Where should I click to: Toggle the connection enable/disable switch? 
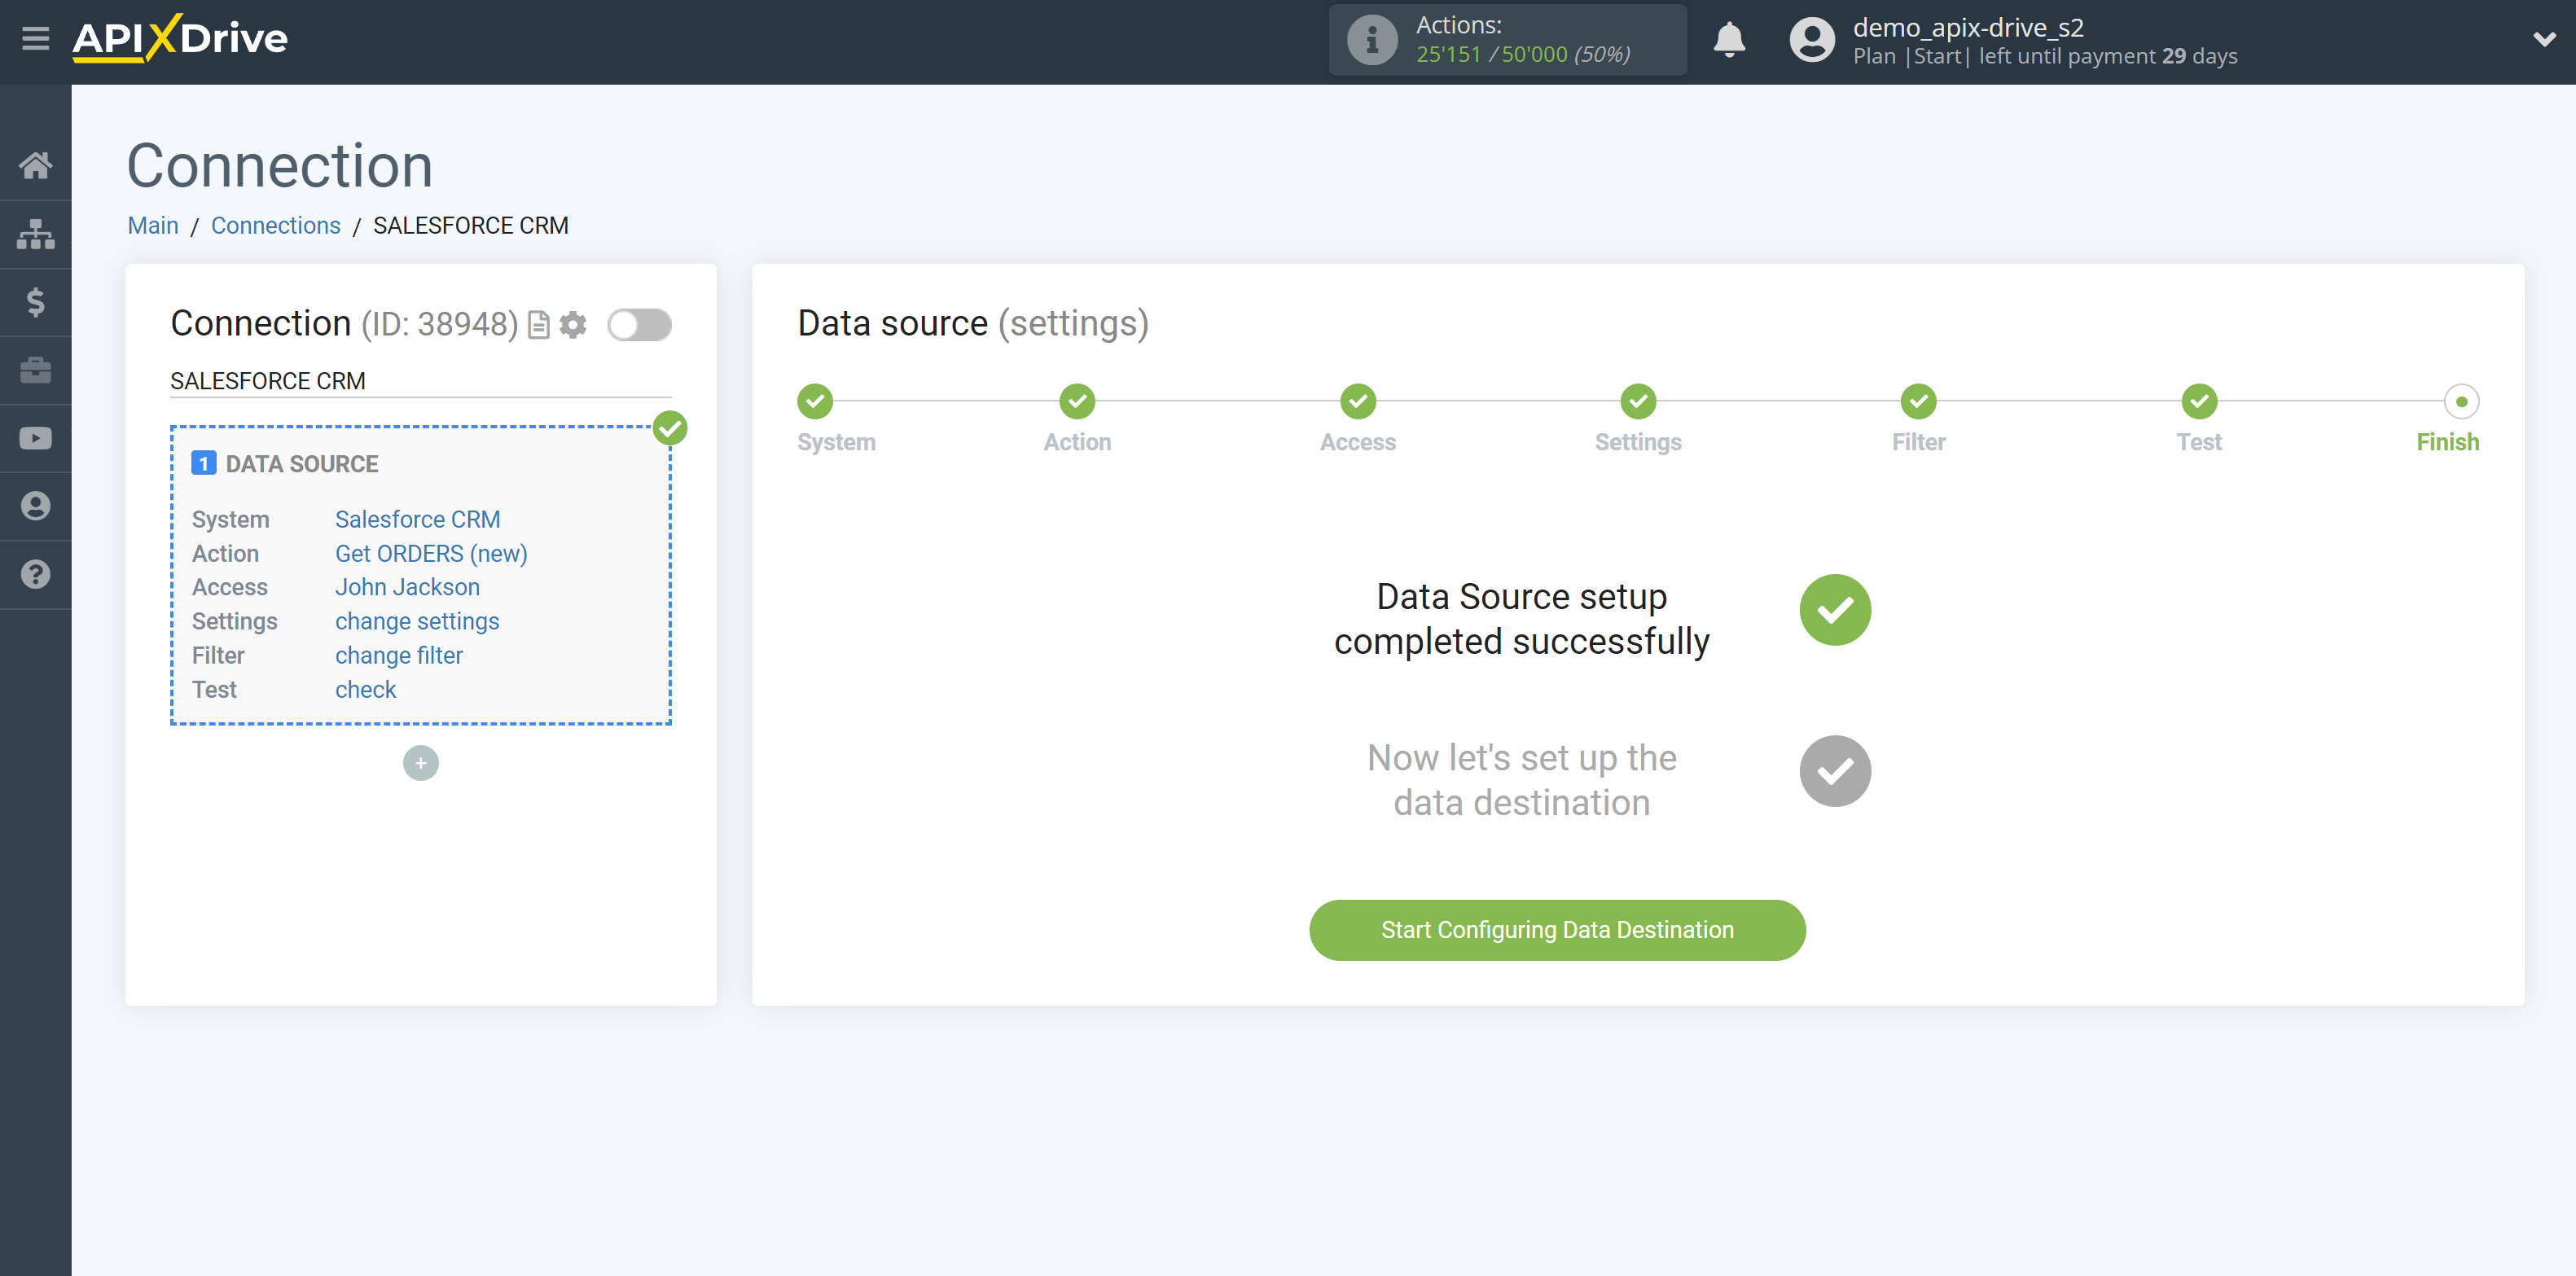(639, 323)
